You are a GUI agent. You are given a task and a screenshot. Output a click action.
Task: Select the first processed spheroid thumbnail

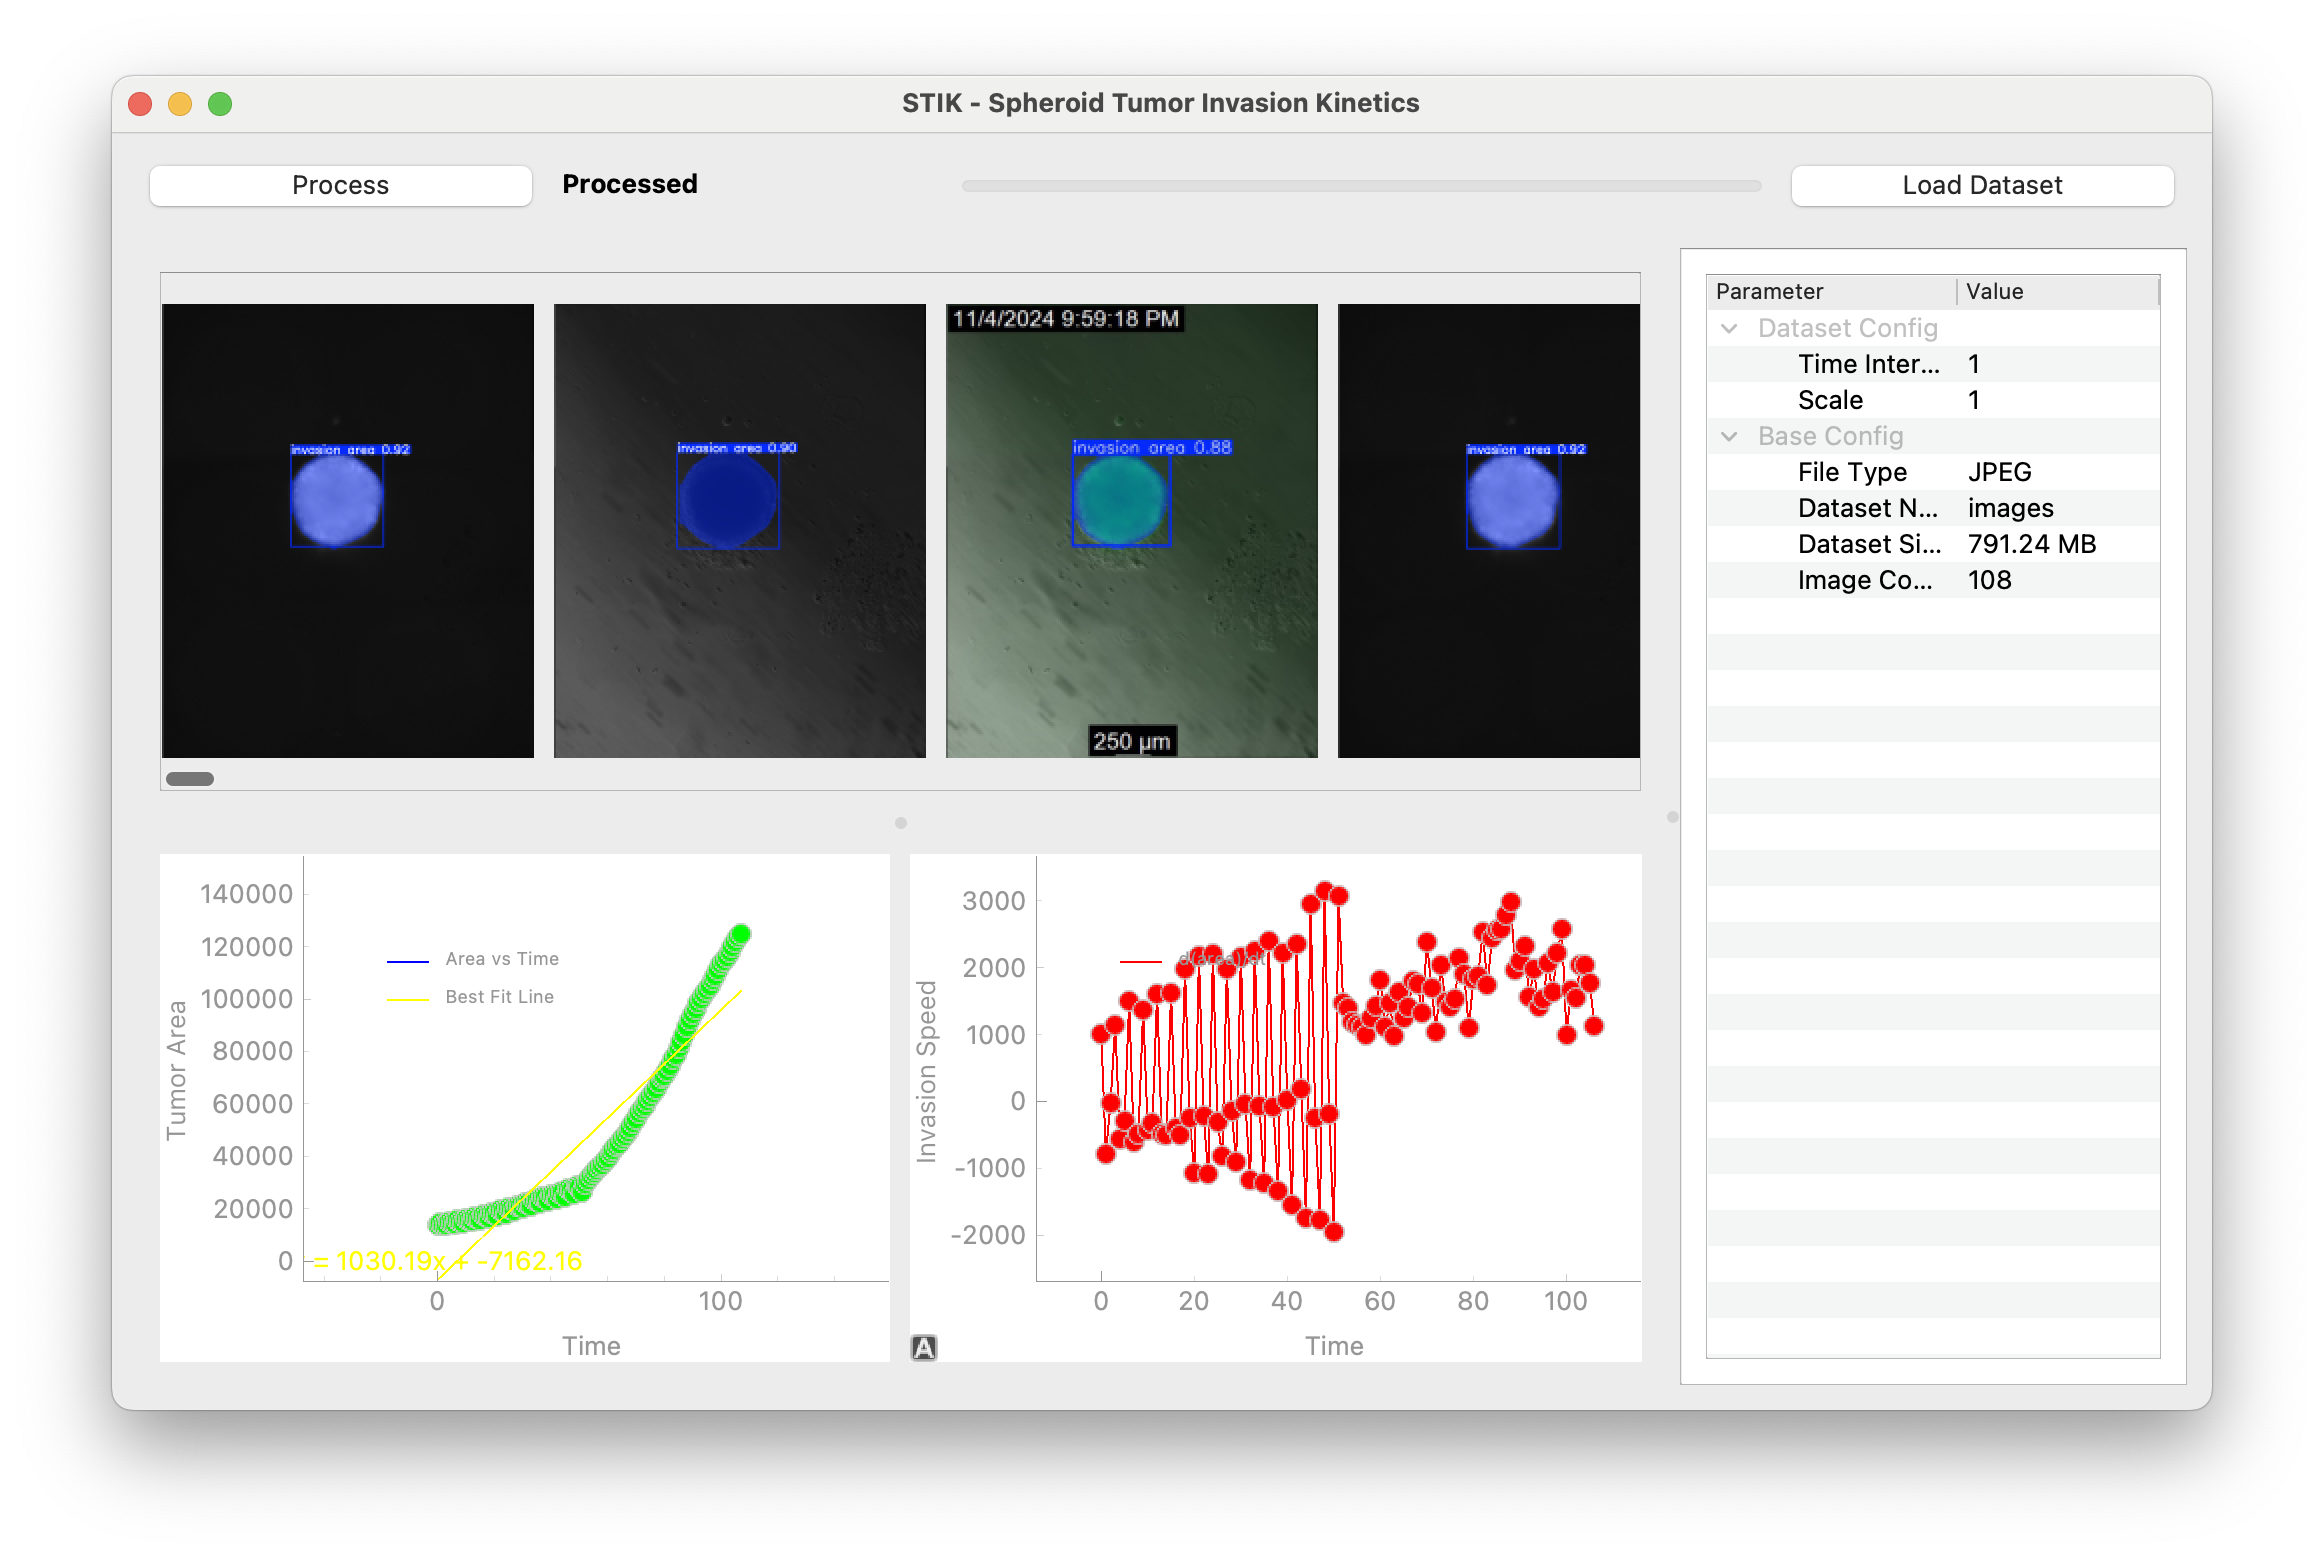pos(347,530)
